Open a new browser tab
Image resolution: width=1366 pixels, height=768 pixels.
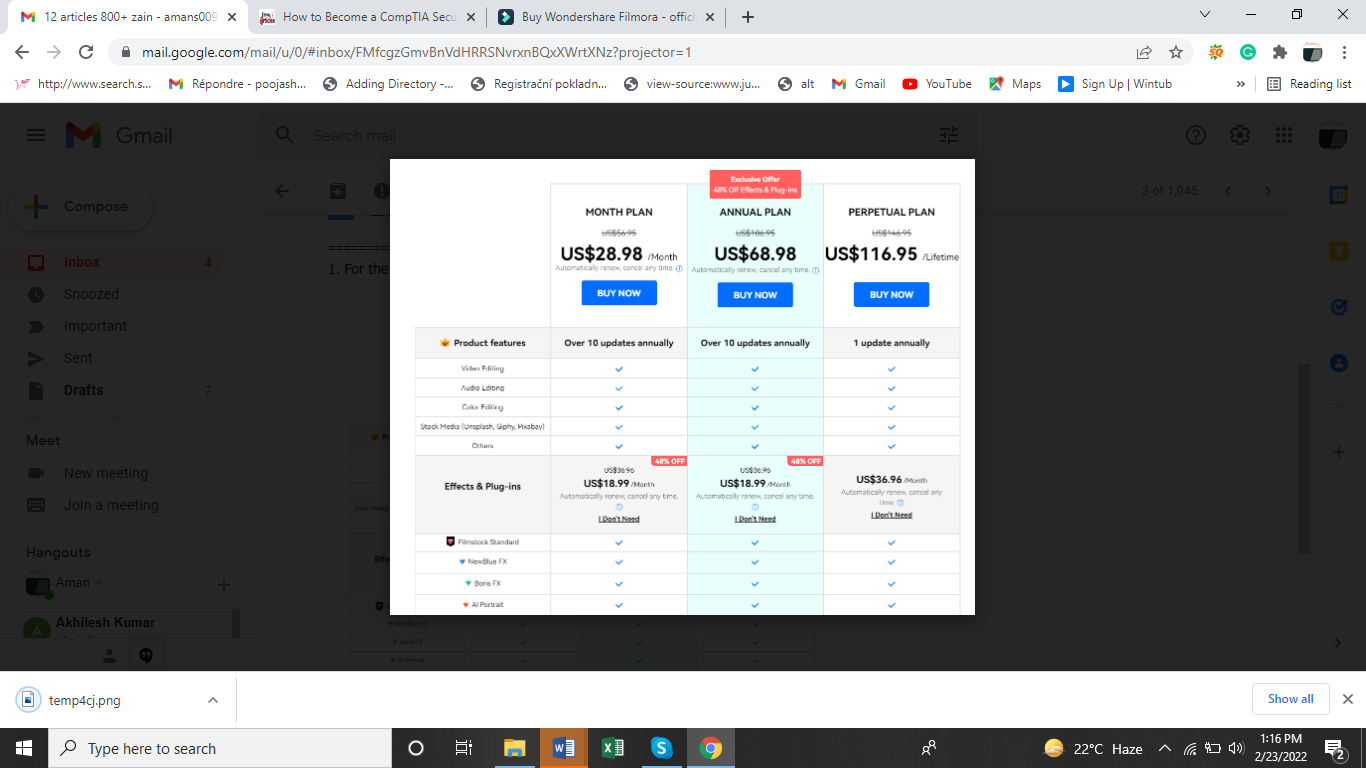748,16
